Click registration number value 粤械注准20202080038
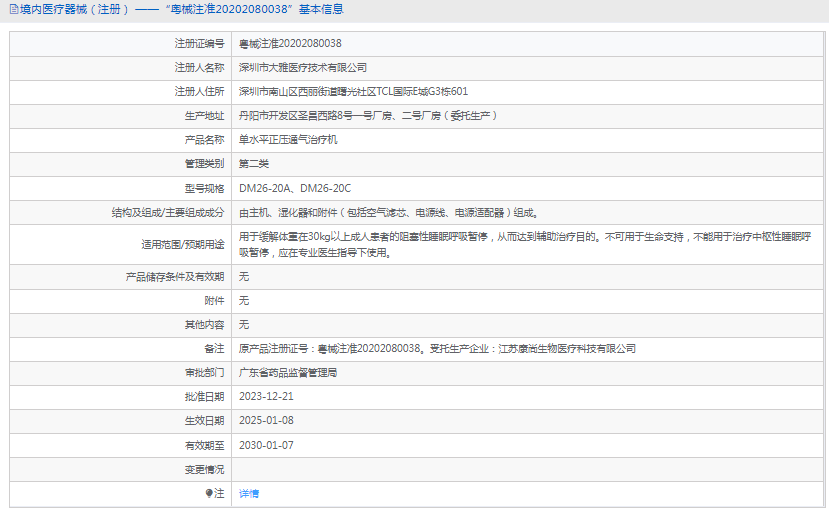829x512 pixels. click(290, 43)
